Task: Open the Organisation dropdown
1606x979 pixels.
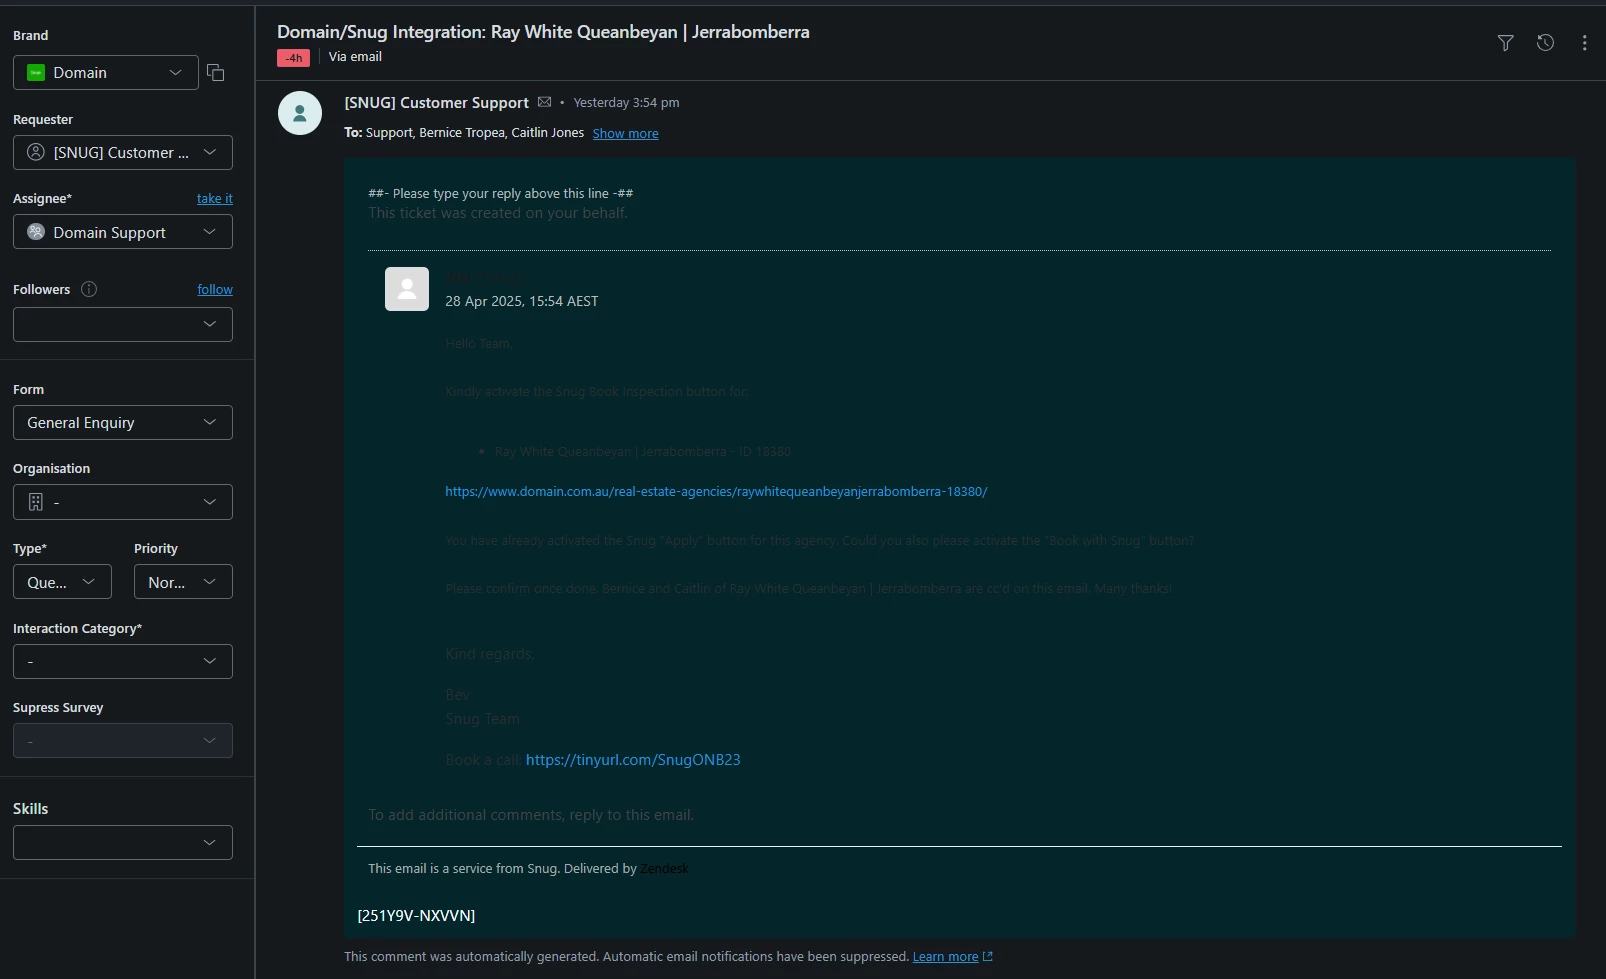Action: point(123,502)
